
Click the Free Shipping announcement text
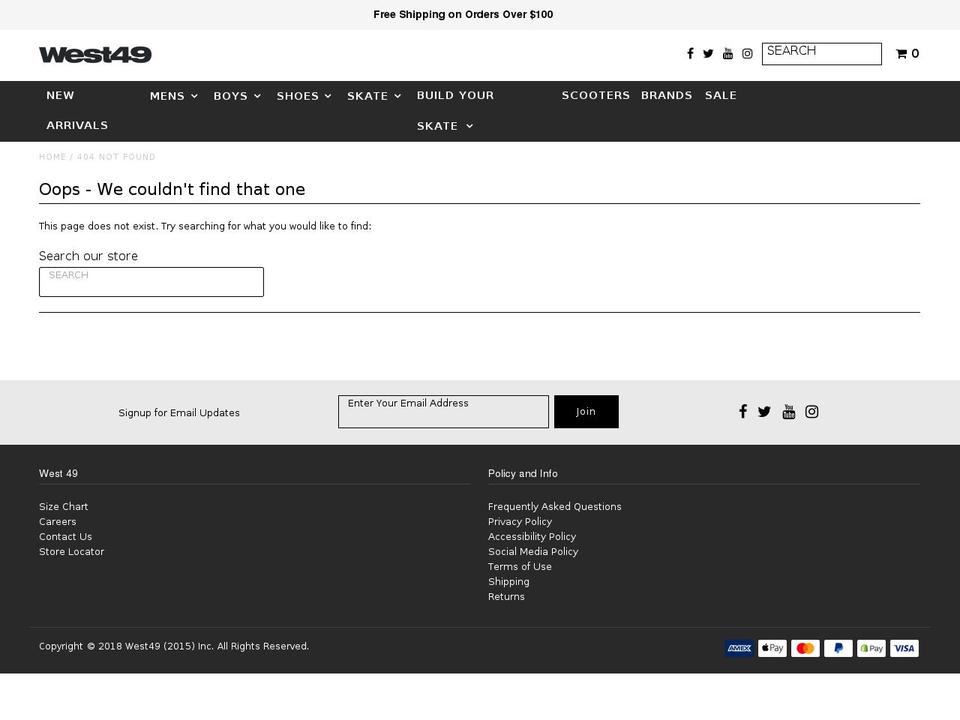(463, 15)
